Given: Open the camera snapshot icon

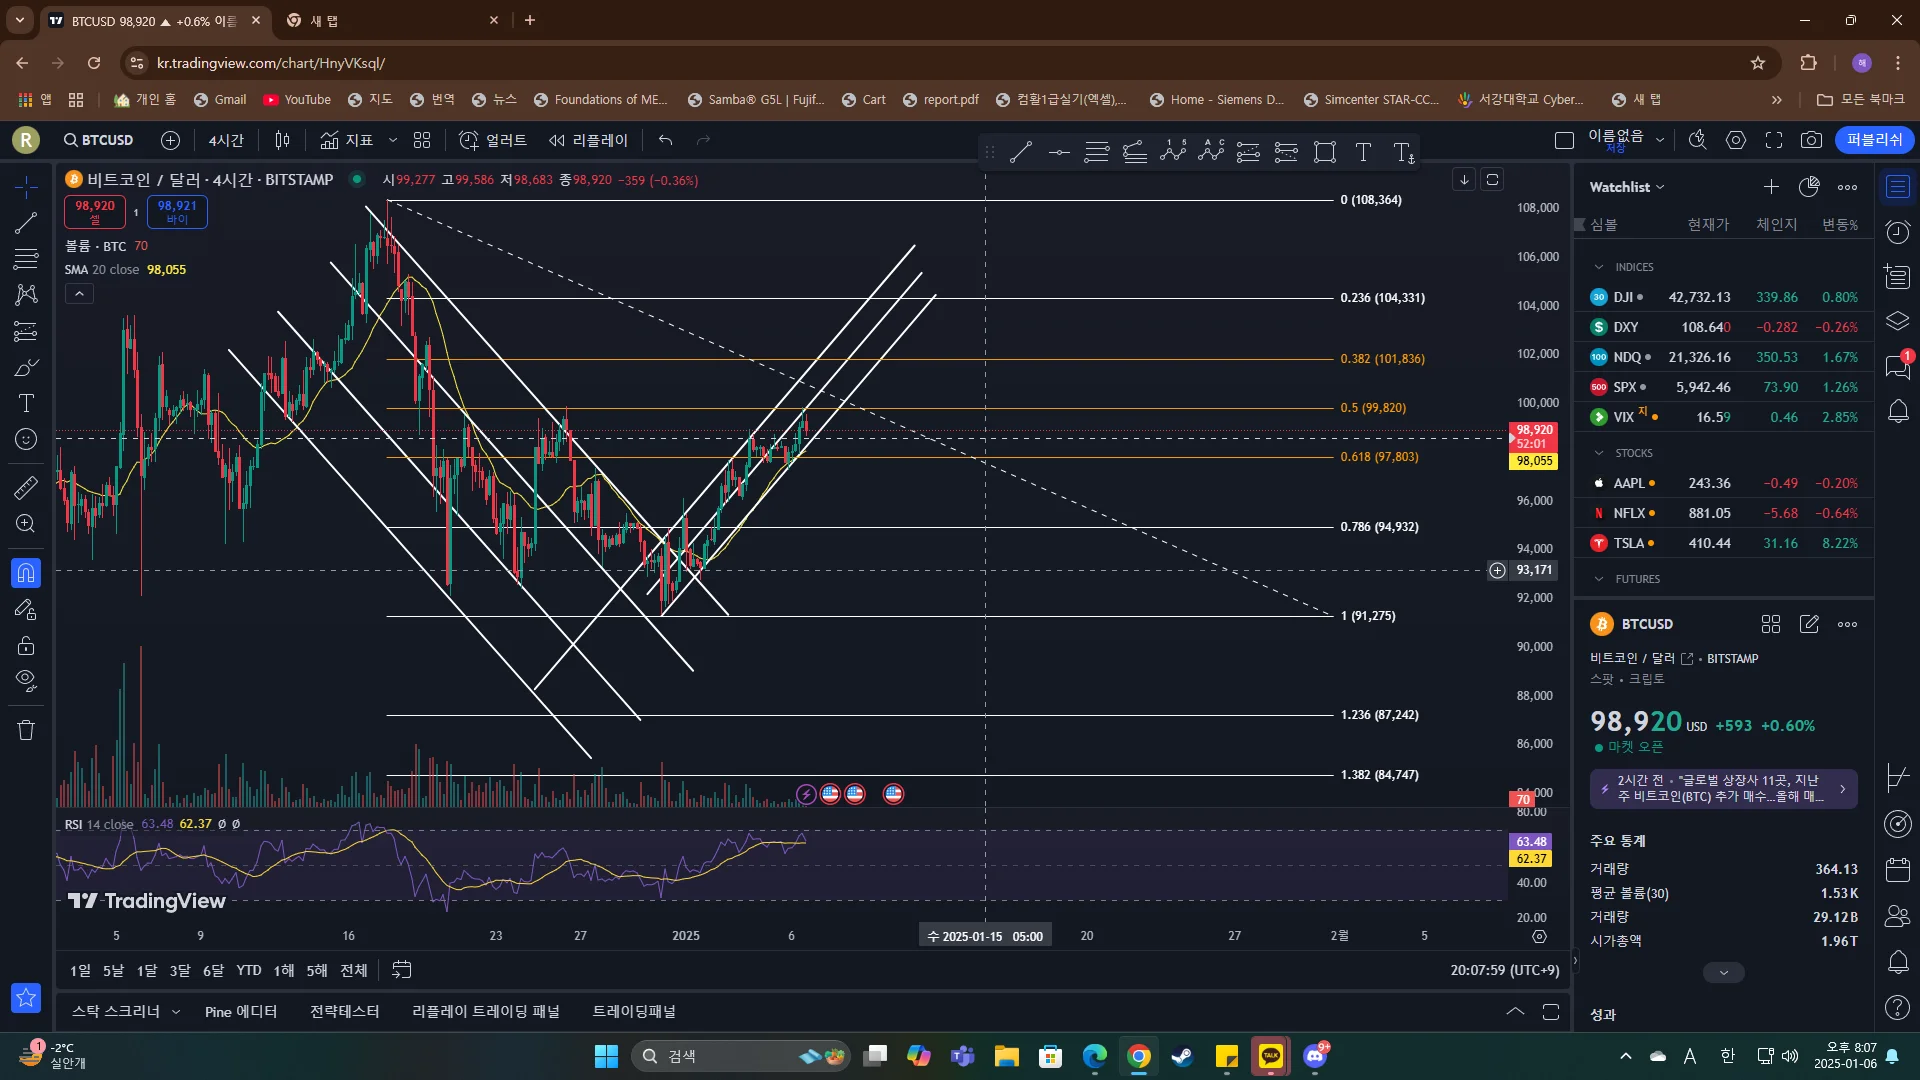Looking at the screenshot, I should click(x=1811, y=140).
